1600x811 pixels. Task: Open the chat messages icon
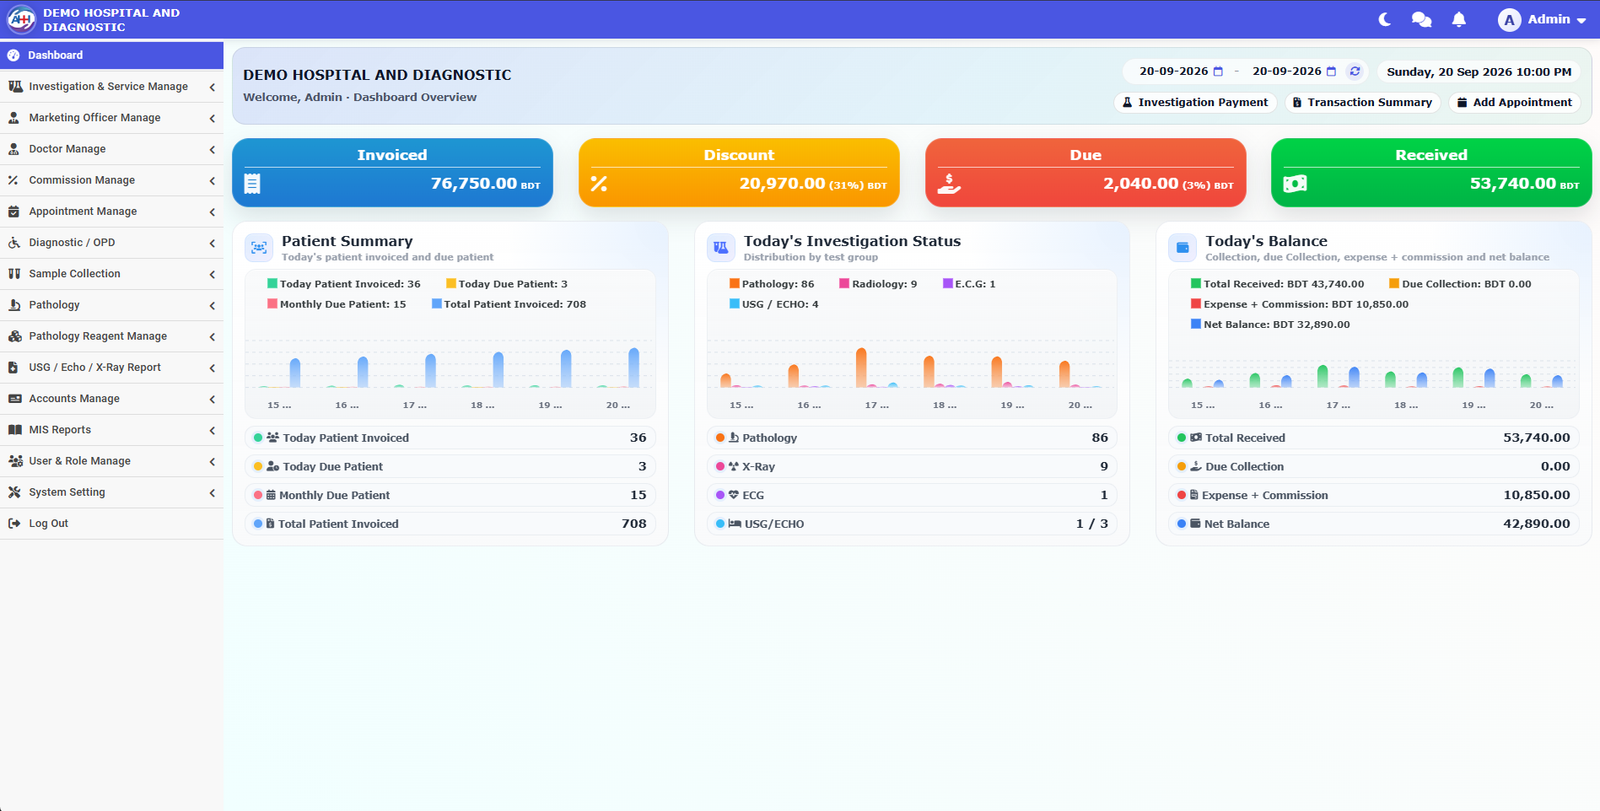[x=1421, y=19]
